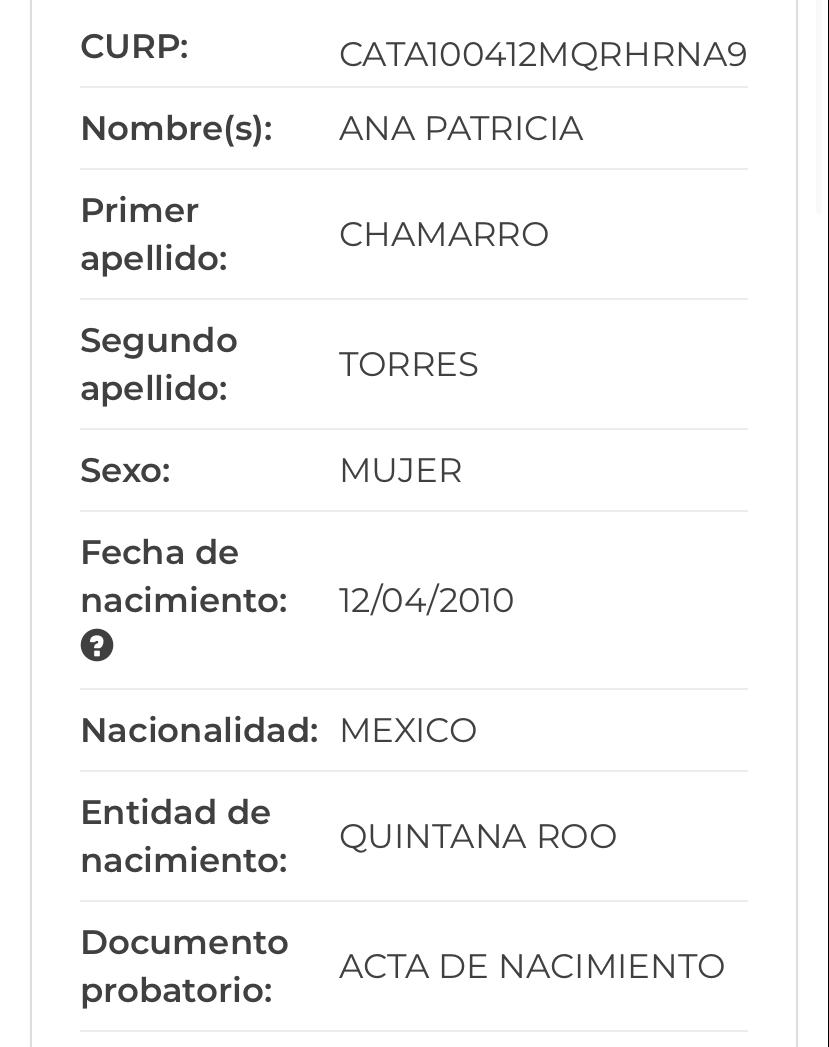Click the Fecha de nacimiento label

click(x=183, y=576)
